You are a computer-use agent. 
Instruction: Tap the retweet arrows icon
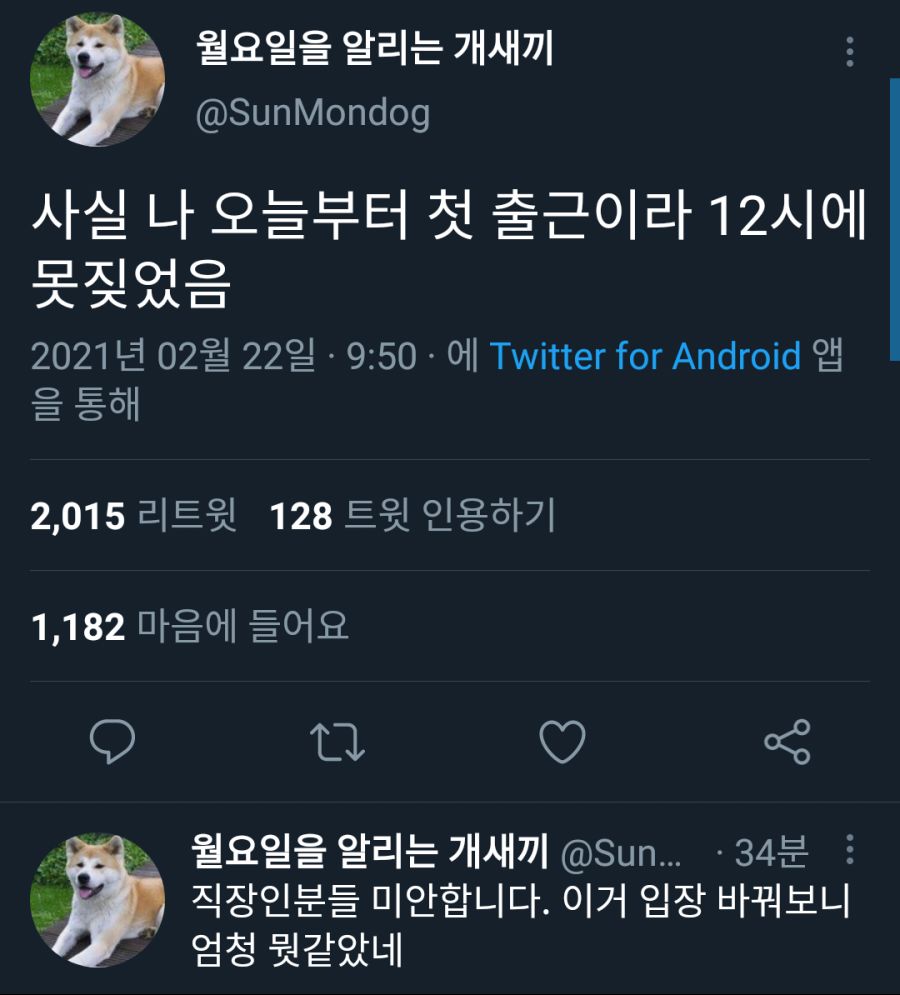click(337, 741)
